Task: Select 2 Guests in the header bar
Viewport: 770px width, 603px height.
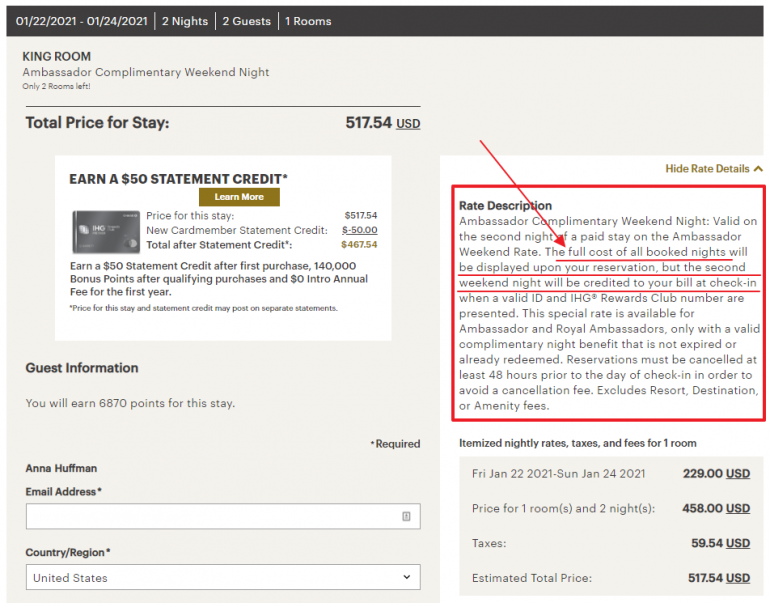Action: click(247, 21)
